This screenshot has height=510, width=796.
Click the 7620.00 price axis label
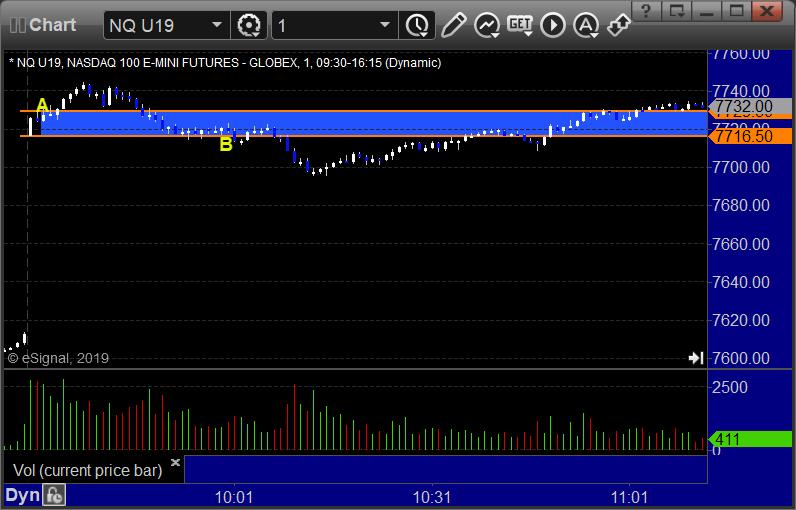click(741, 320)
